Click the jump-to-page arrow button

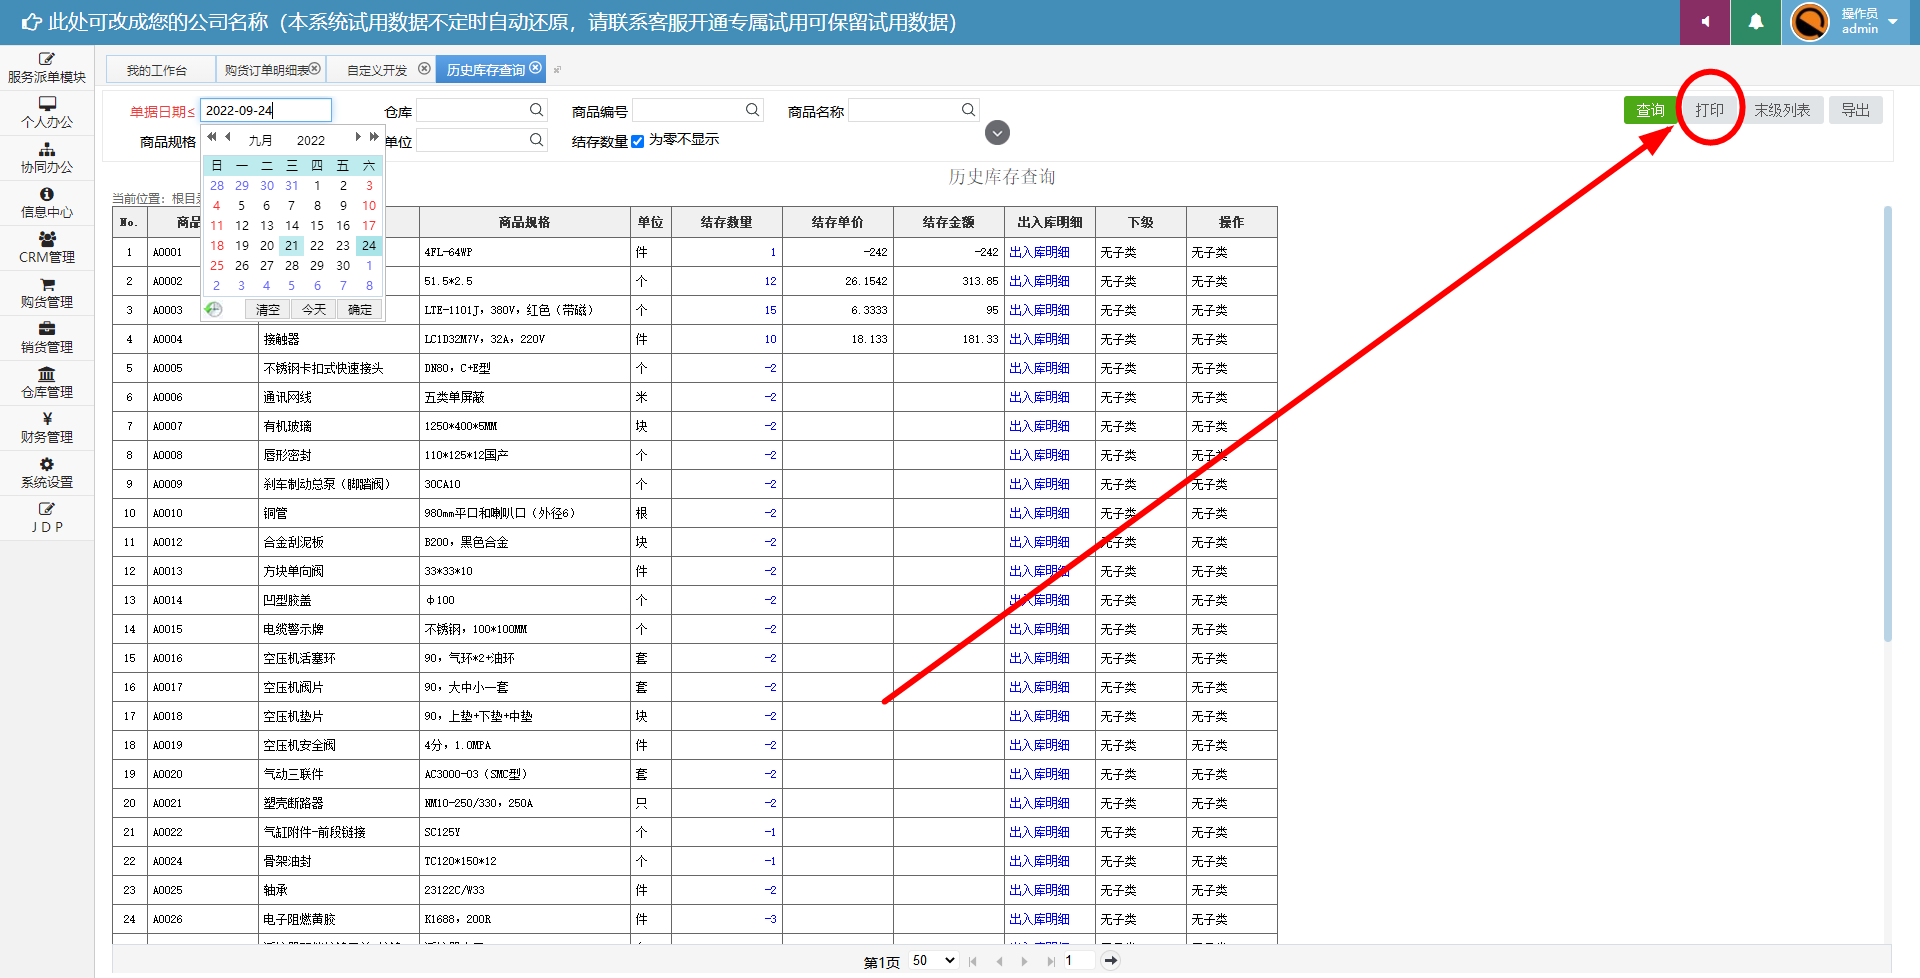pyautogui.click(x=1110, y=960)
